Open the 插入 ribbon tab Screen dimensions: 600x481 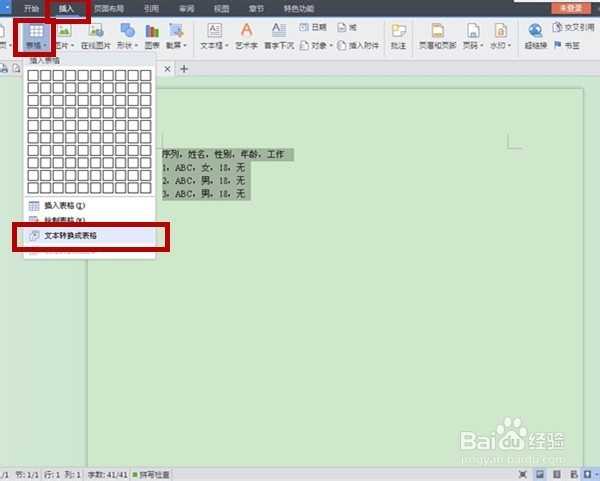(66, 8)
